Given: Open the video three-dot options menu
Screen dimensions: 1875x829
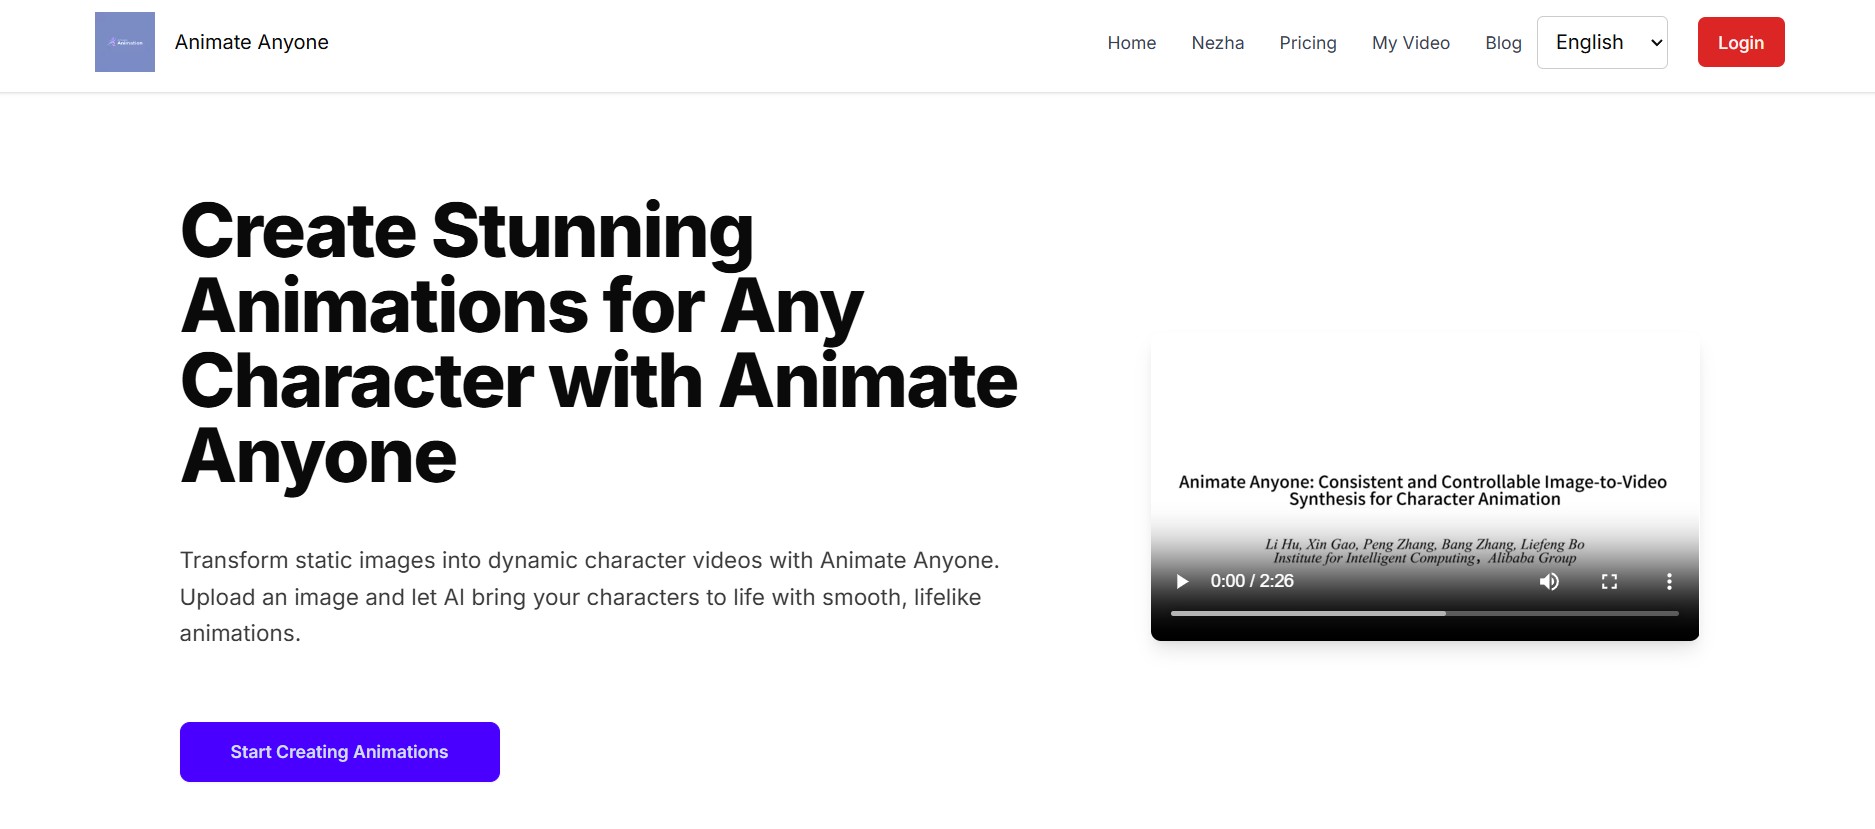Looking at the screenshot, I should 1668,581.
